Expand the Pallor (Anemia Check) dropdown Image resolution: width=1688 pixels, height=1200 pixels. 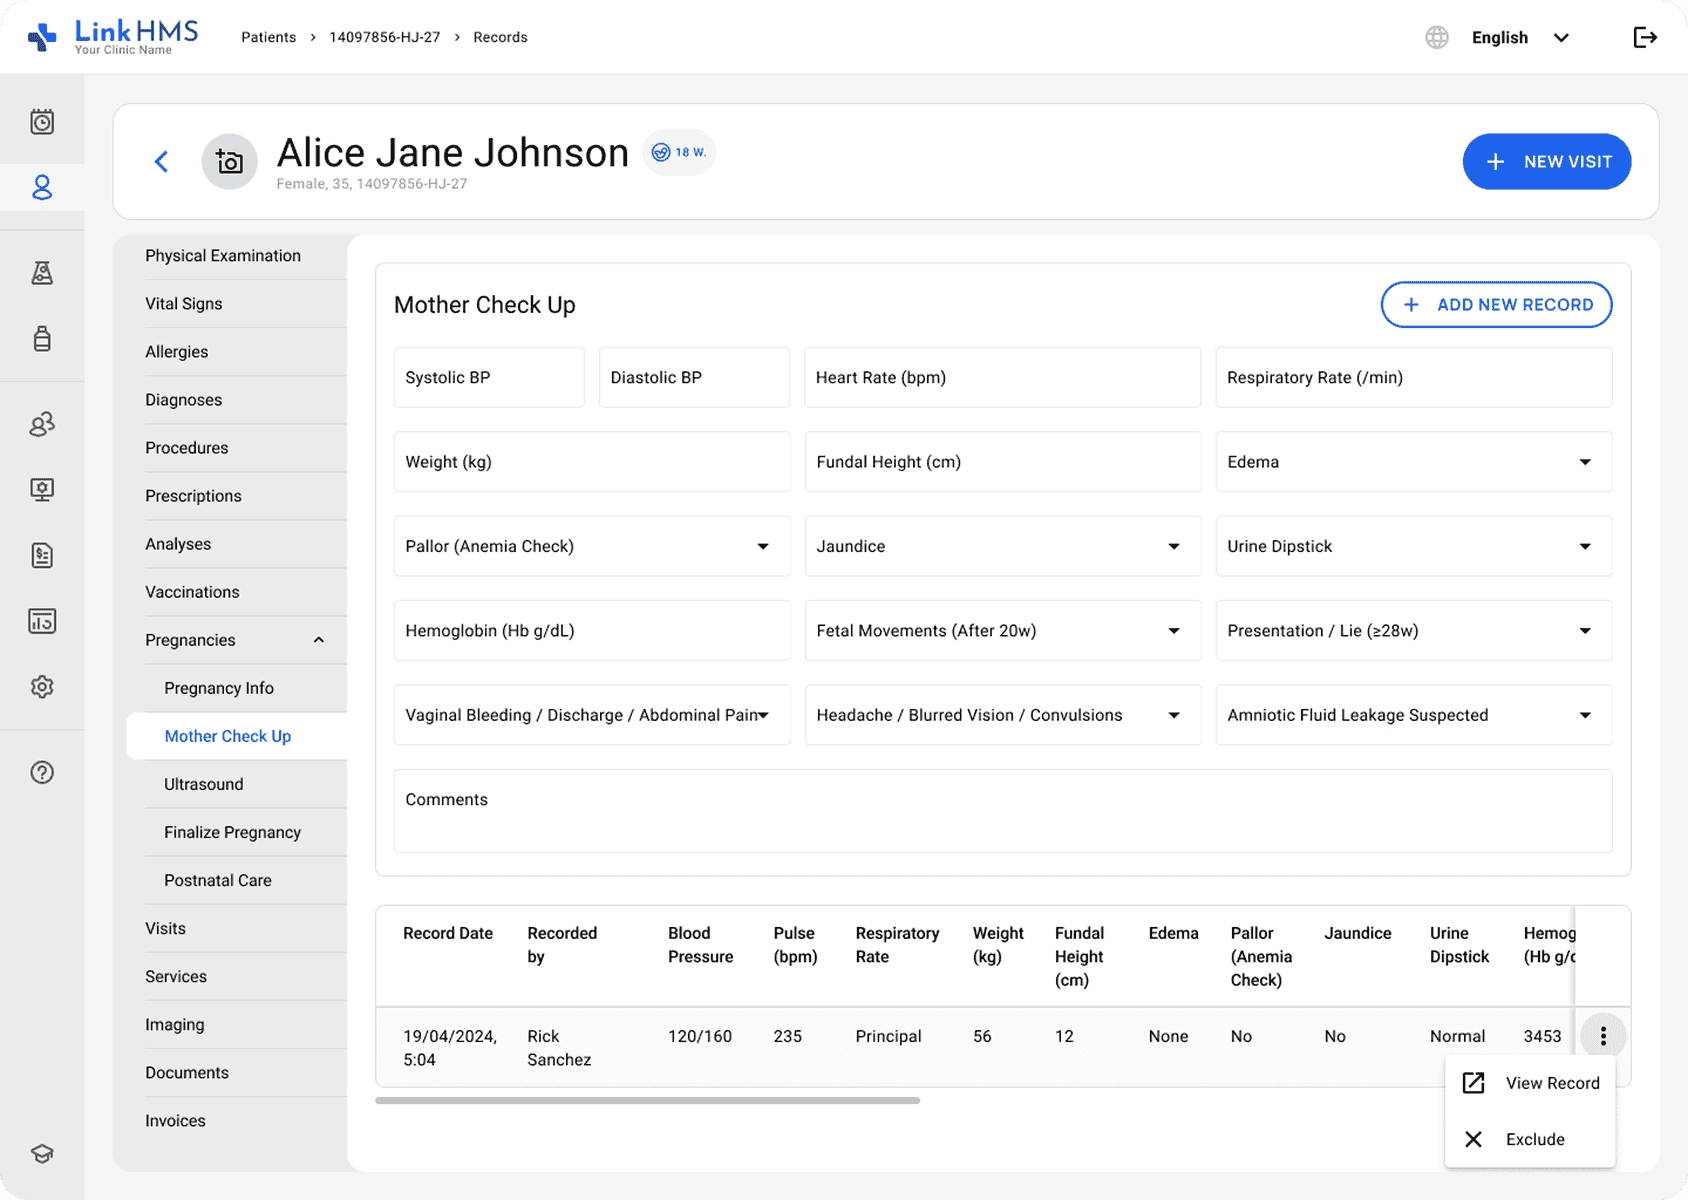[591, 546]
